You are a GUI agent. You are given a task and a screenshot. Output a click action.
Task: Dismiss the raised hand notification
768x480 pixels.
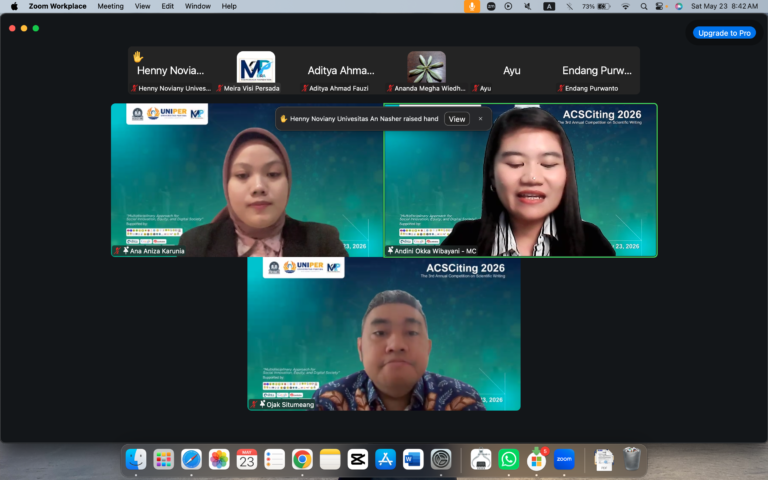click(x=480, y=119)
